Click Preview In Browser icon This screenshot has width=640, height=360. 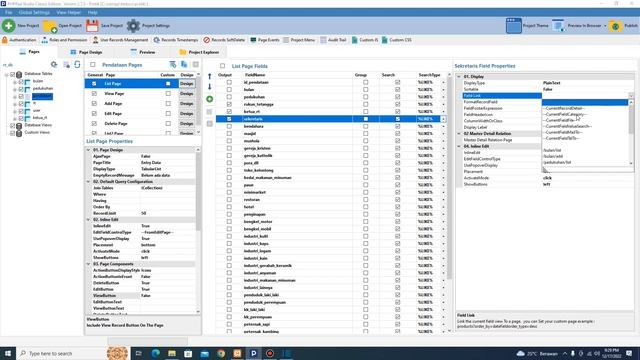(x=558, y=26)
